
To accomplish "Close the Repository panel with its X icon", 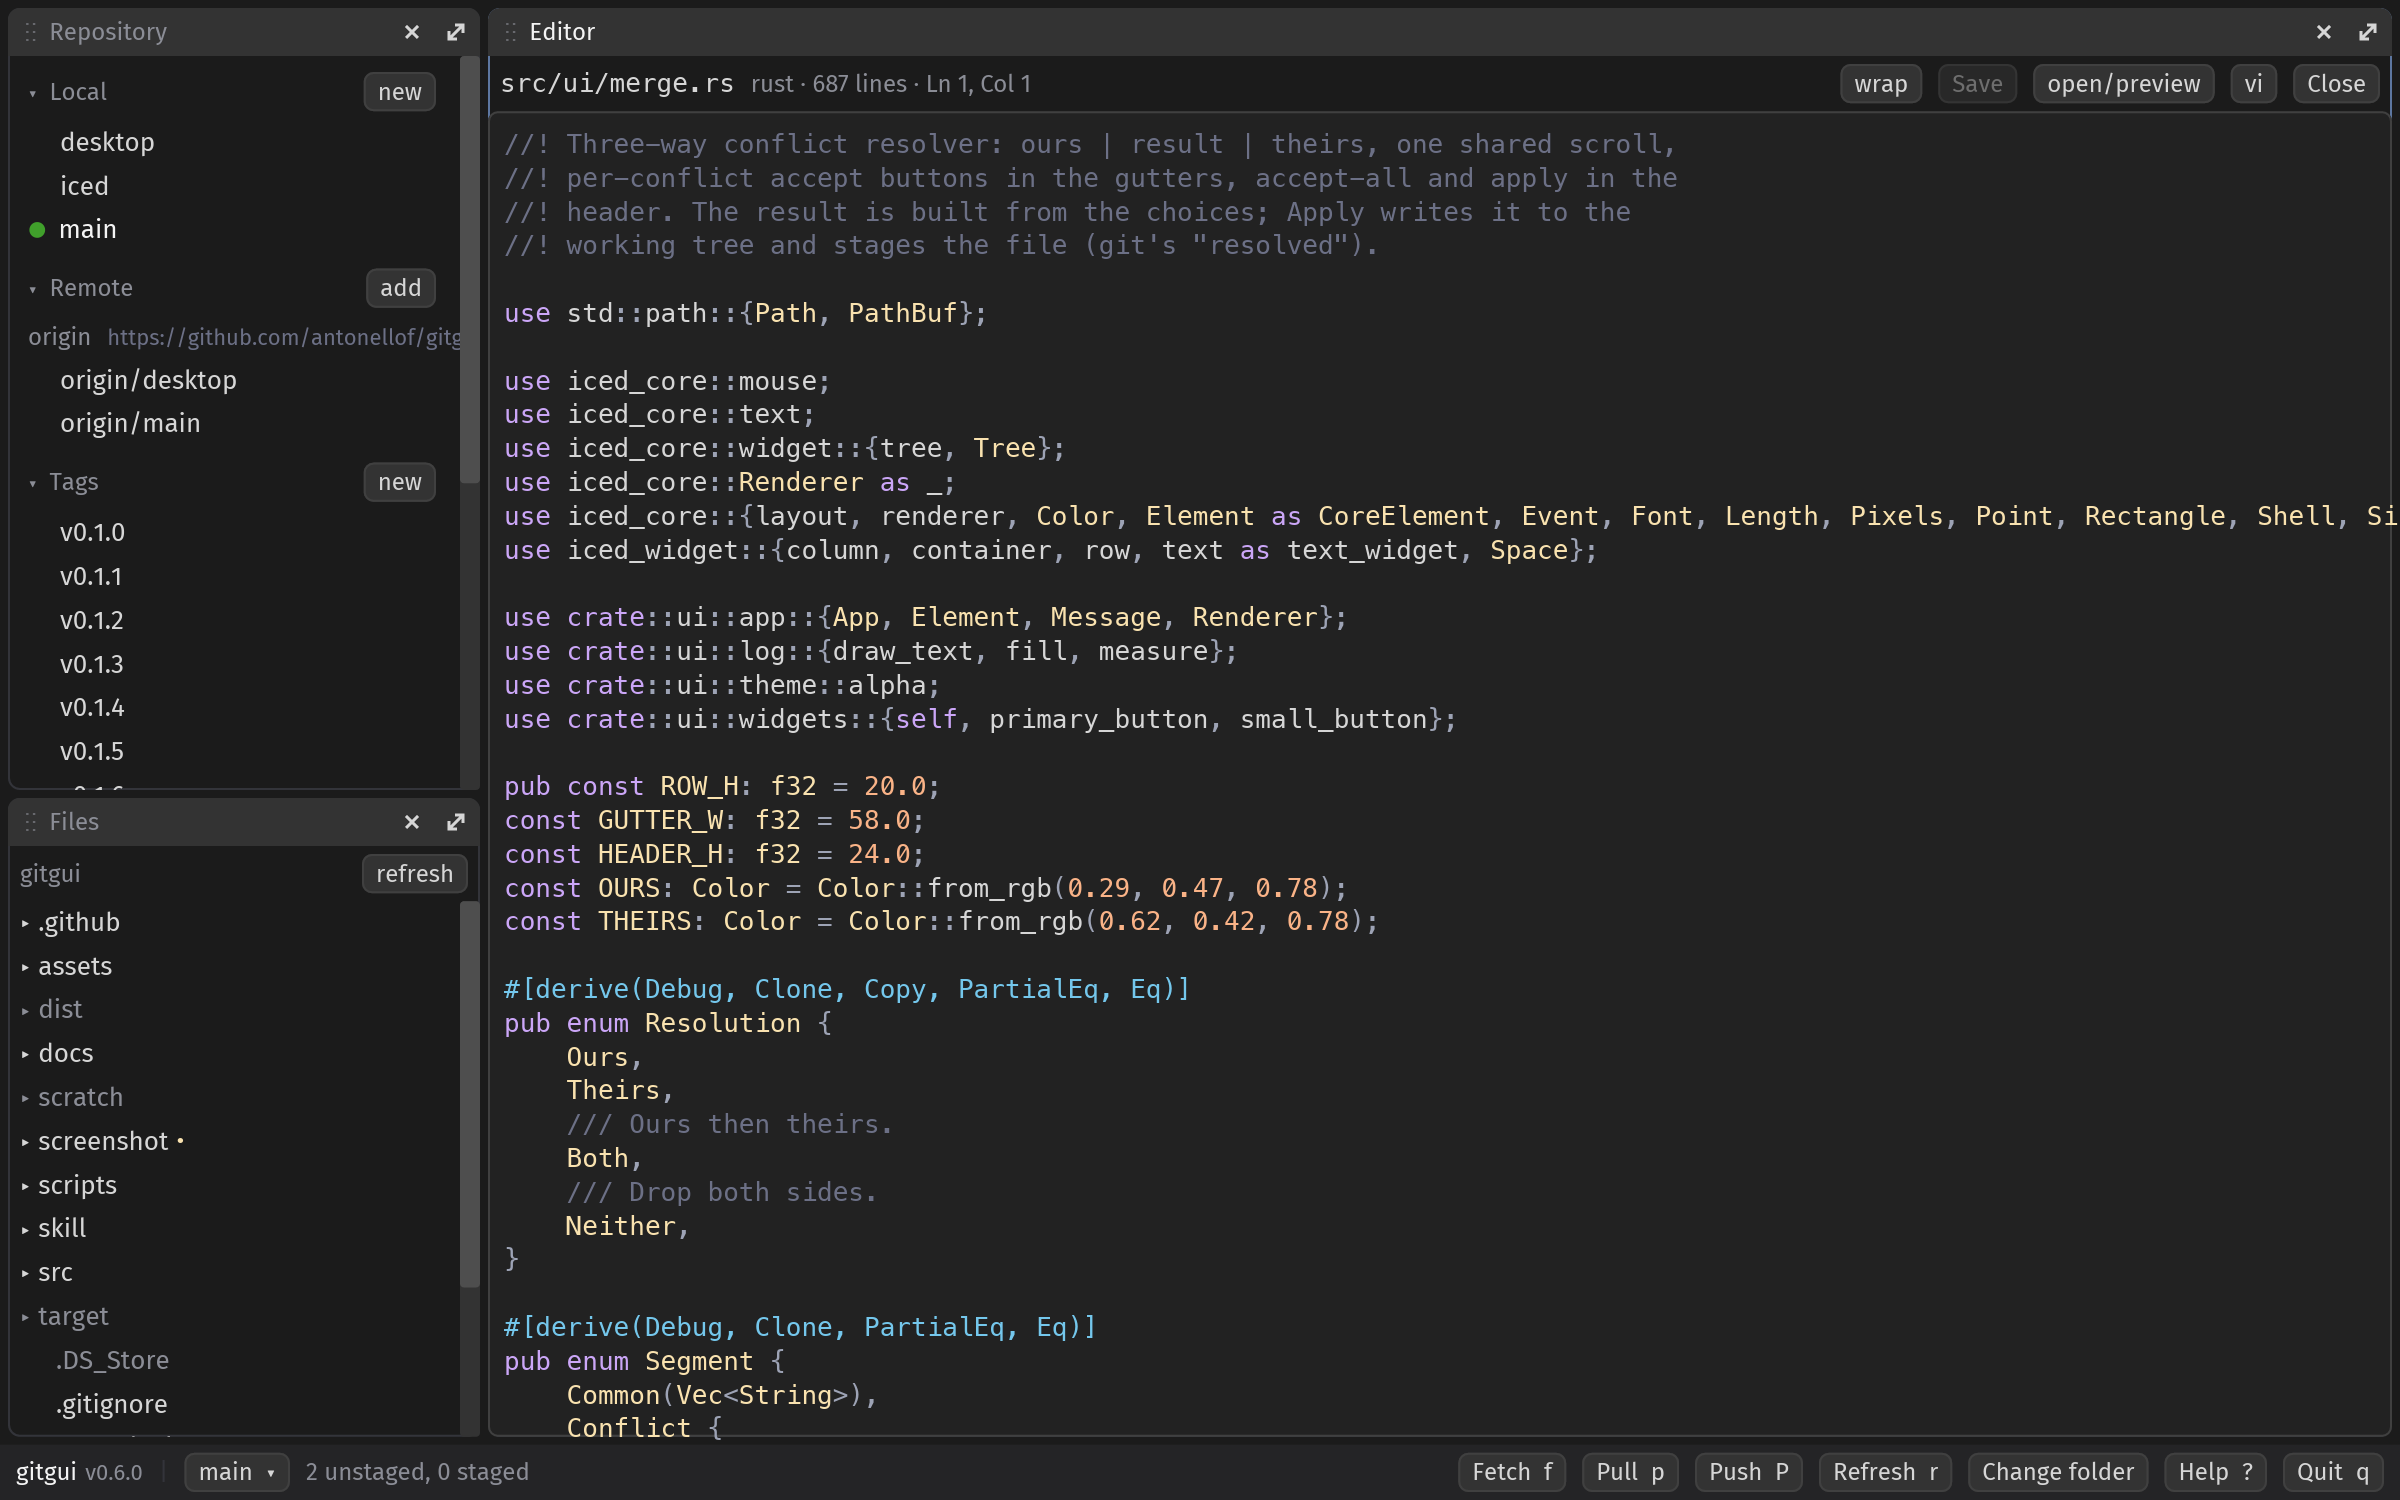I will point(411,32).
